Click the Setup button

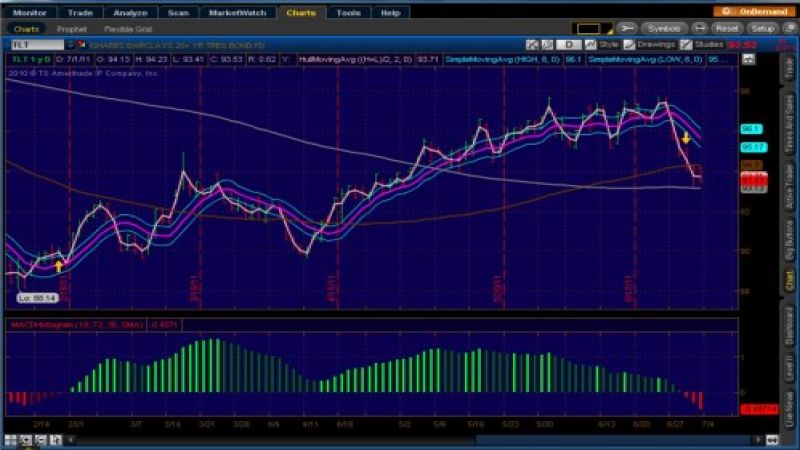762,29
